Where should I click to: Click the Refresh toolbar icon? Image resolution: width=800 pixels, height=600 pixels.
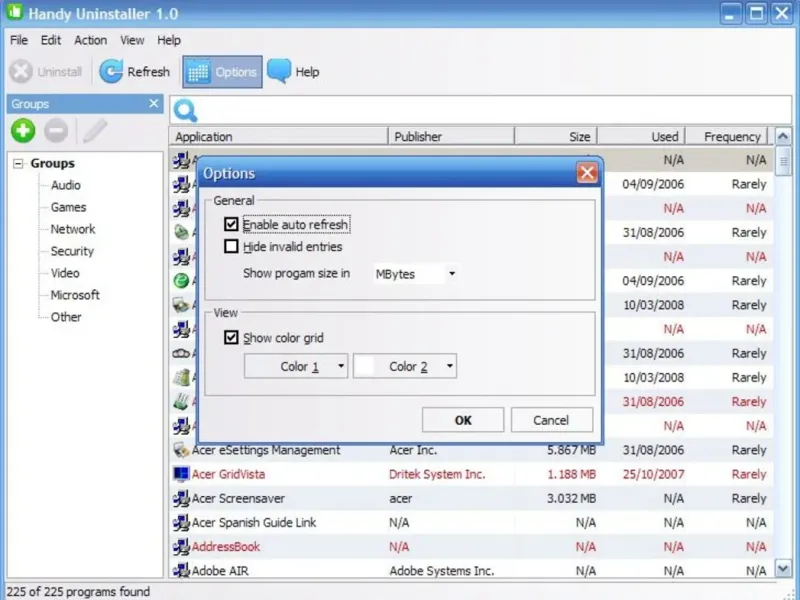(x=111, y=71)
